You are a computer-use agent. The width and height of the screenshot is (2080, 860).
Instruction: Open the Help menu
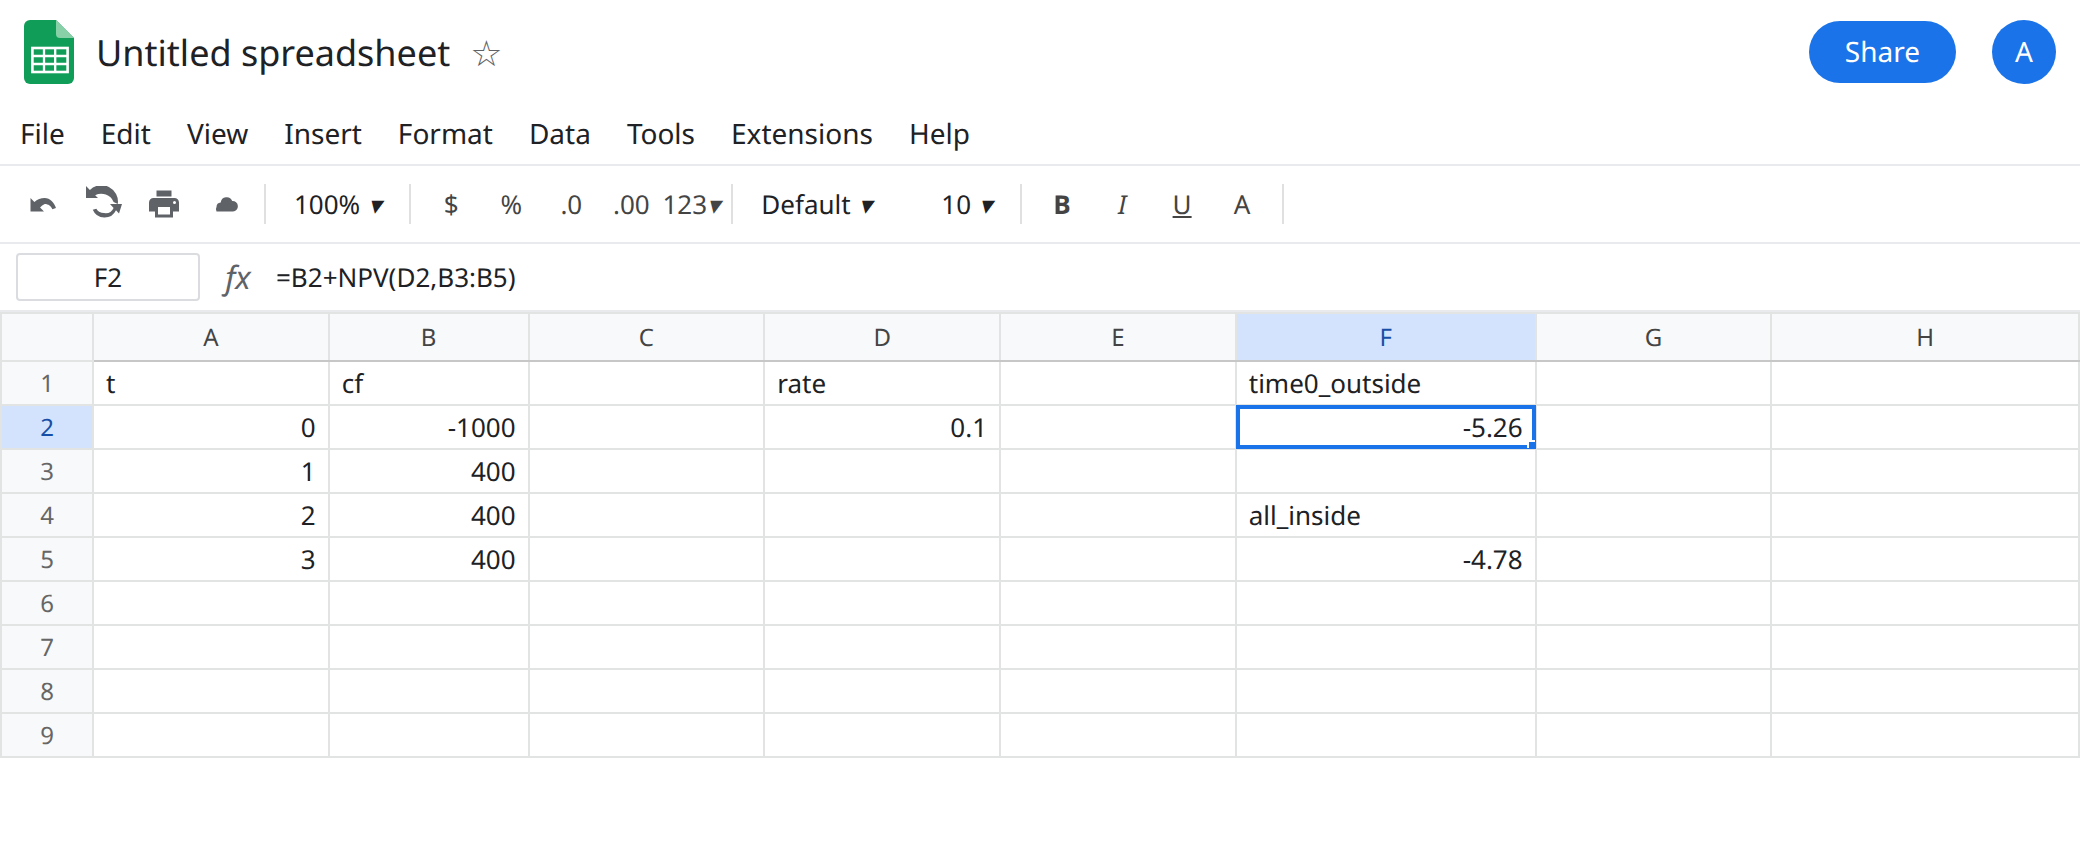(x=939, y=134)
